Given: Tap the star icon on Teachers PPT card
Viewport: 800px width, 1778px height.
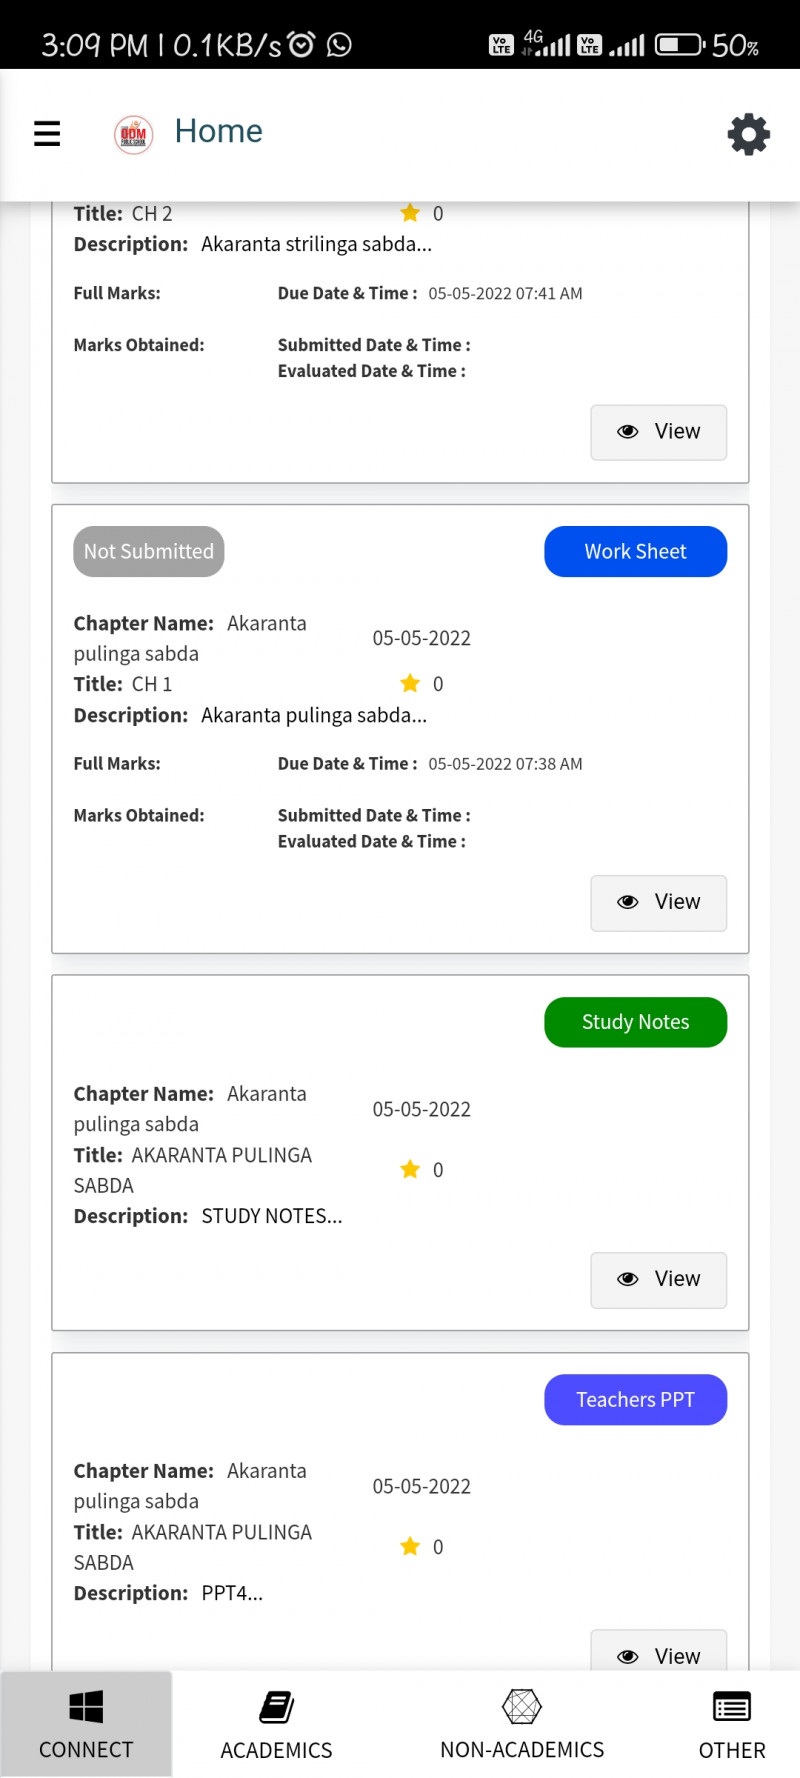Looking at the screenshot, I should tap(410, 1547).
